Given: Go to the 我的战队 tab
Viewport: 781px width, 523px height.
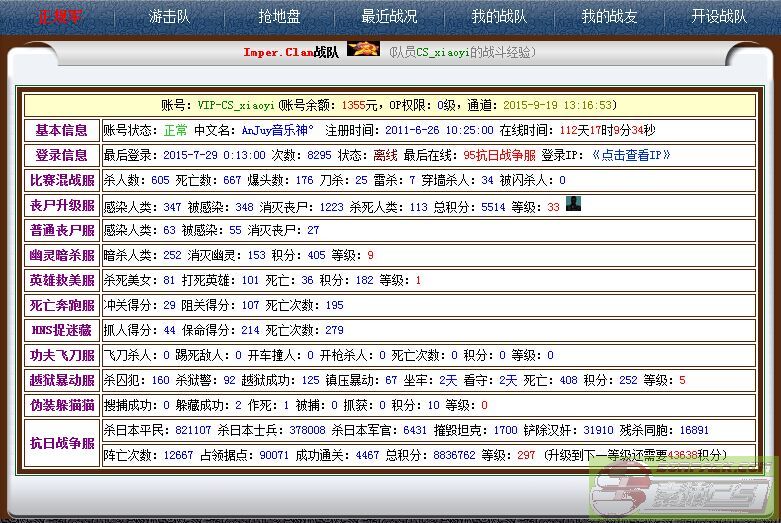Looking at the screenshot, I should (x=499, y=17).
